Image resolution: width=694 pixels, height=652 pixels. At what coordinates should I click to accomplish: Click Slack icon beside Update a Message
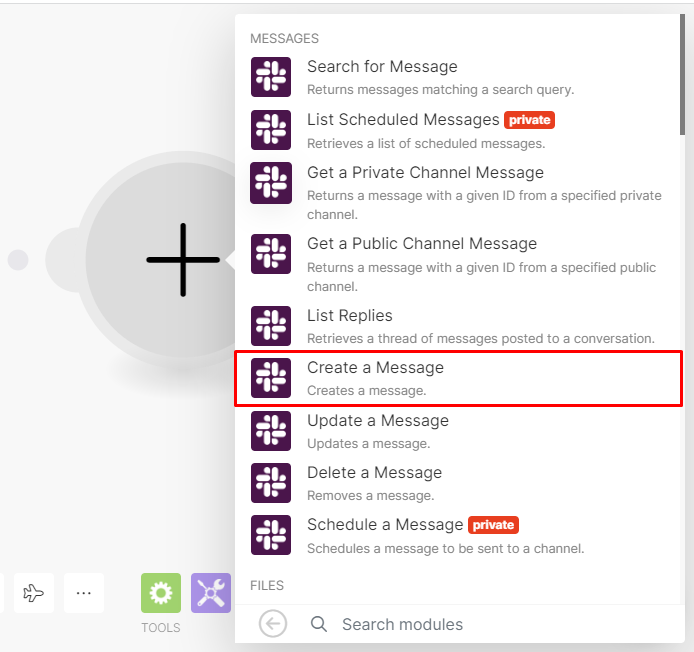[271, 431]
